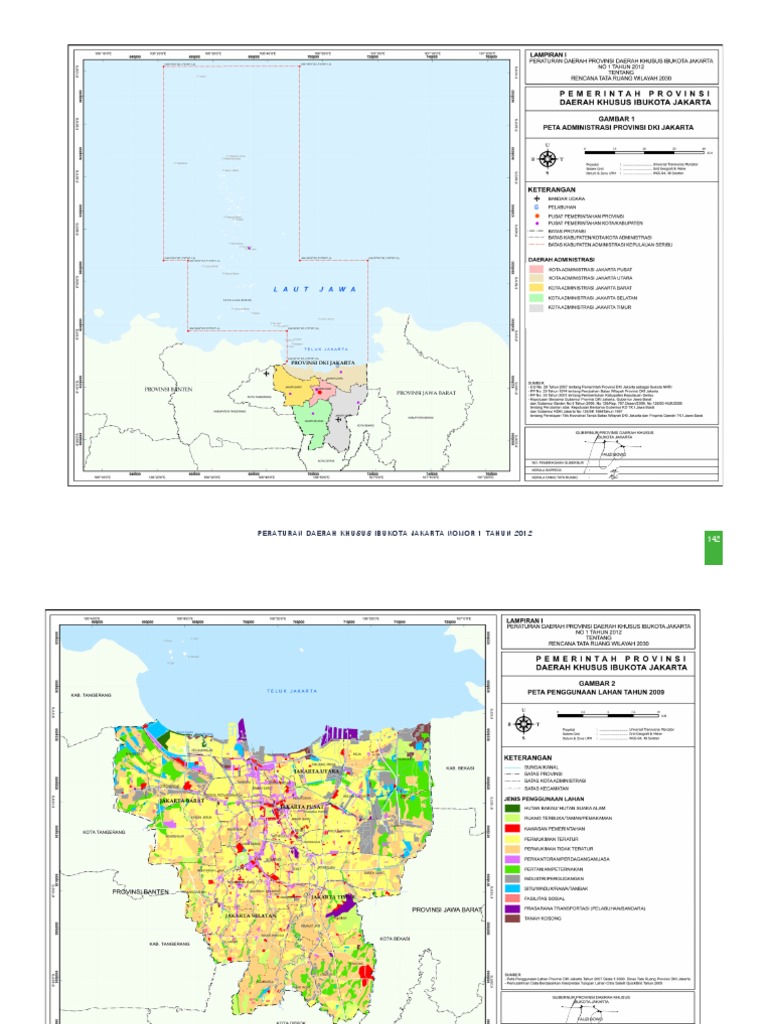Click 'LAMPIRAN I' header of the second map

pos(524,620)
